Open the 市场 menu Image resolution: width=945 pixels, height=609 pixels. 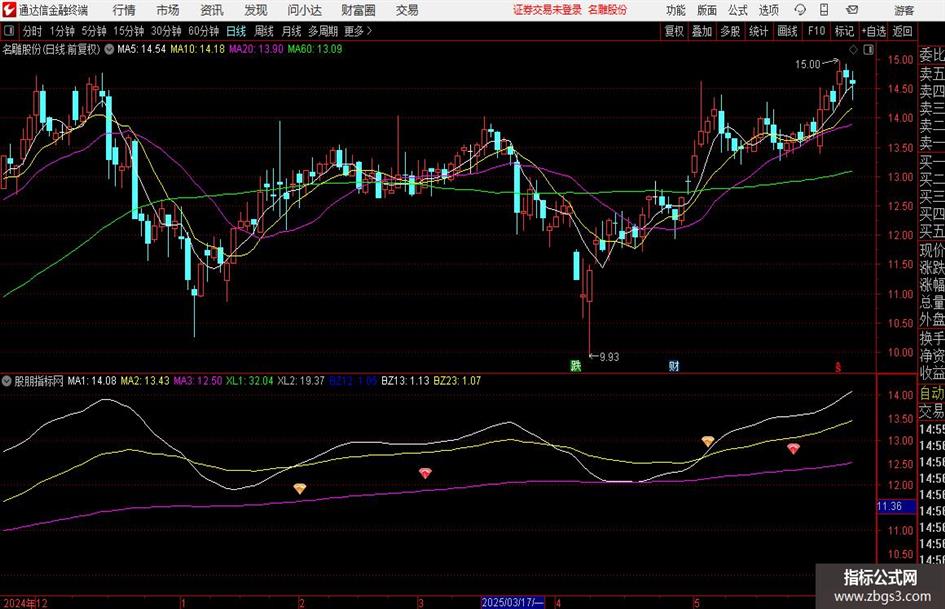click(168, 10)
